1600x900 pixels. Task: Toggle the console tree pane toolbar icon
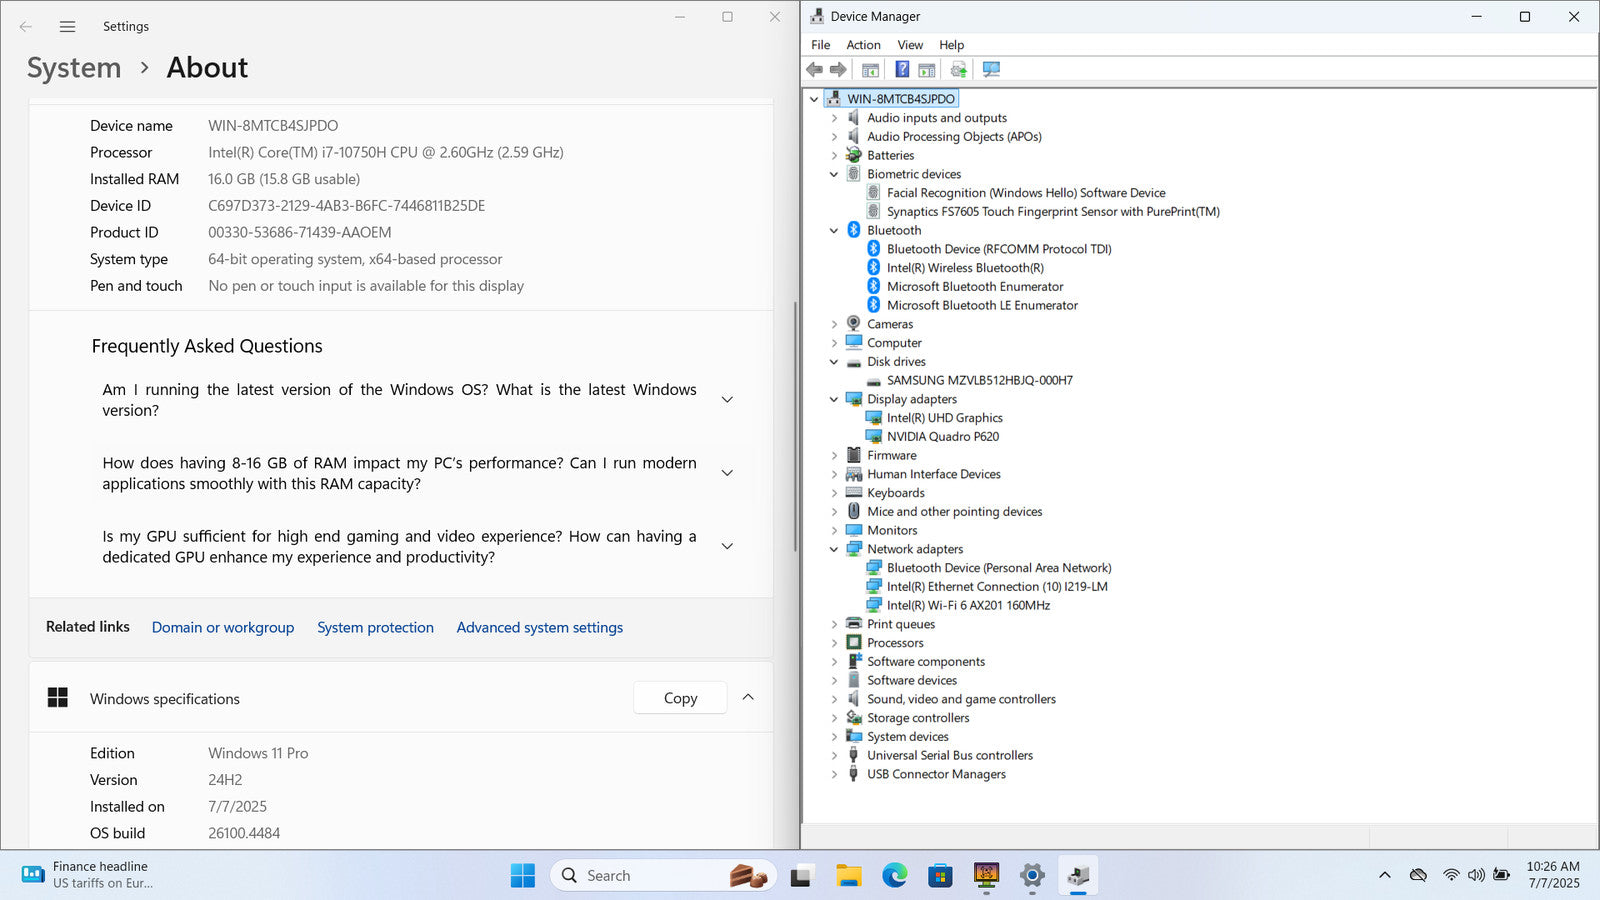870,69
